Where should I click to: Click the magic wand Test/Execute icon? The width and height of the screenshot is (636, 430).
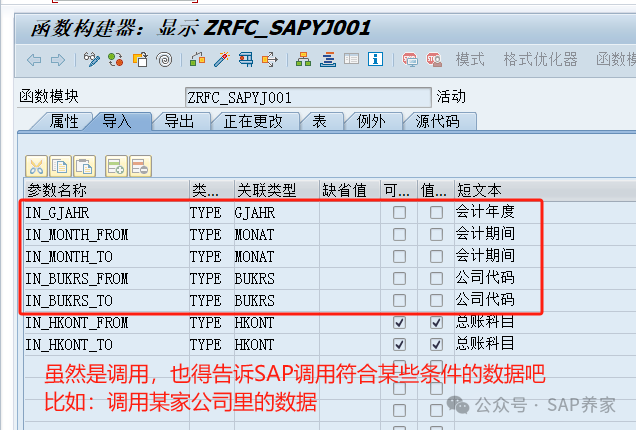[x=221, y=60]
